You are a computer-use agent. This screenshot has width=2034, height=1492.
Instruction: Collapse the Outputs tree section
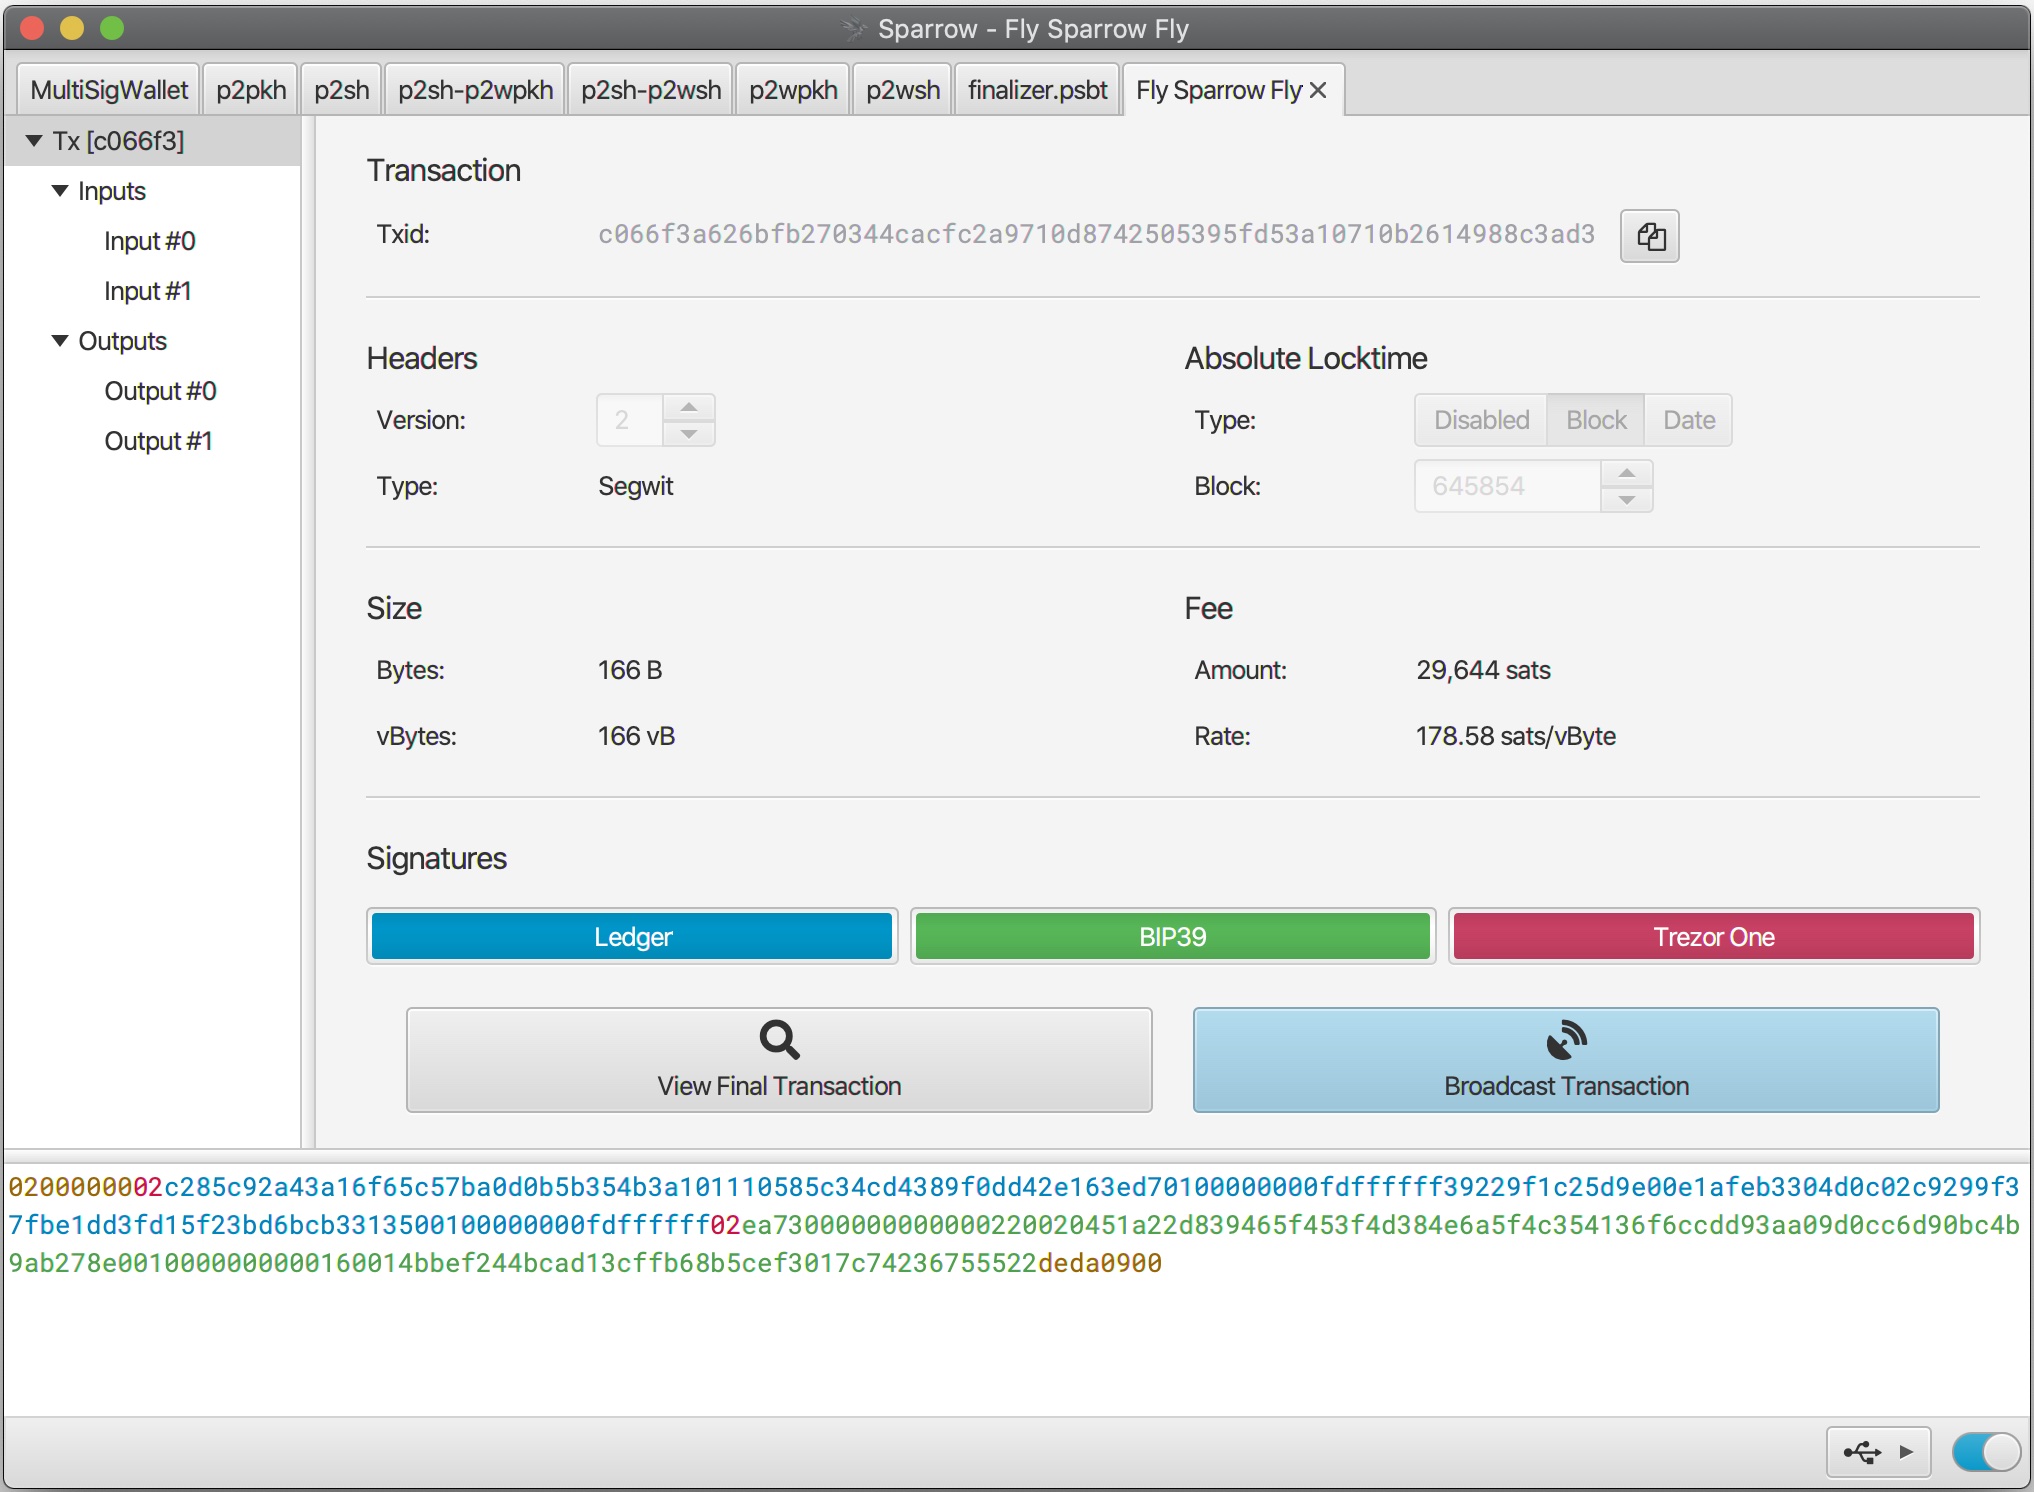pos(60,341)
